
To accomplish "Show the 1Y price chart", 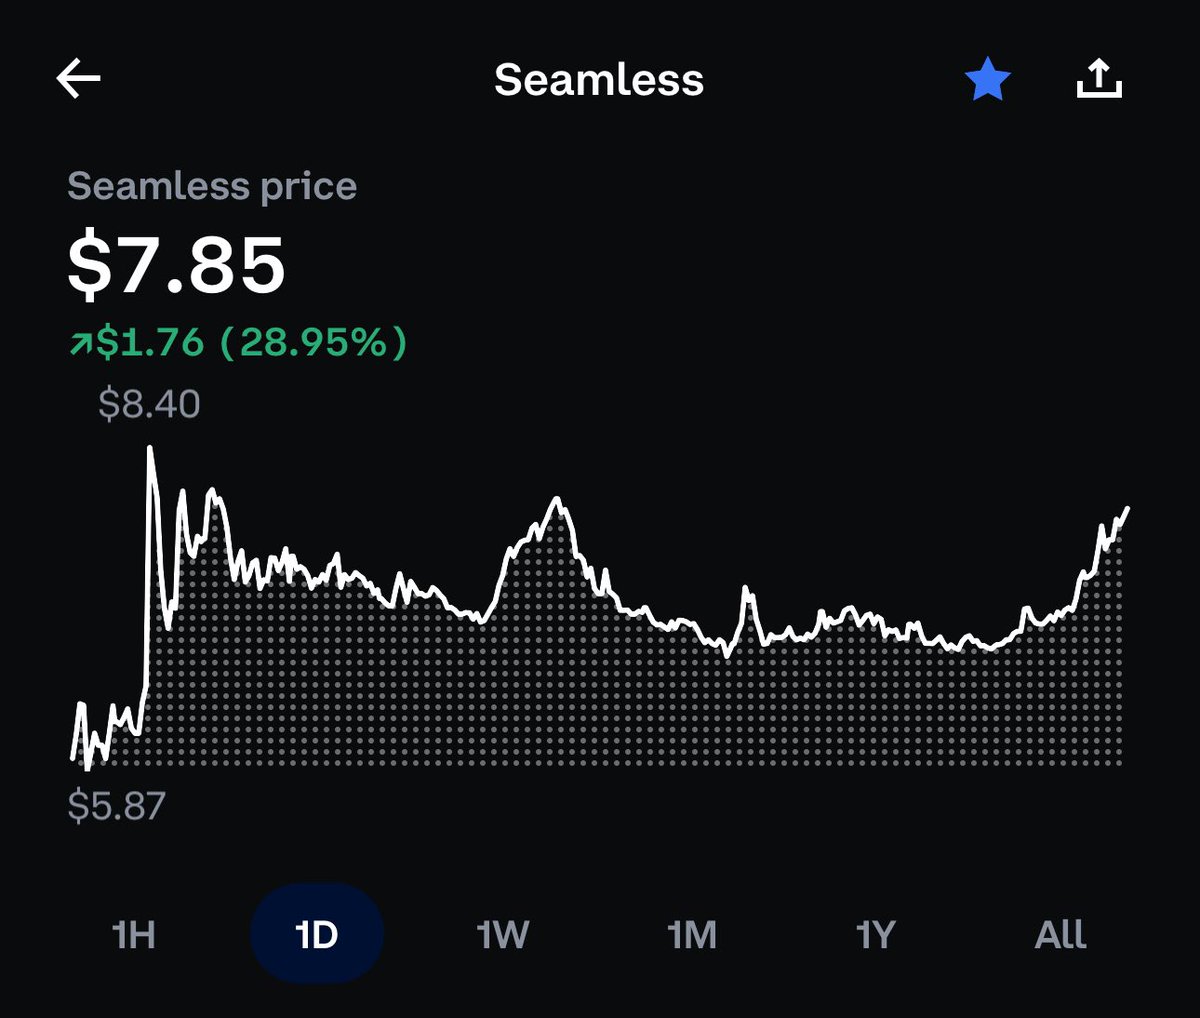I will coord(876,935).
